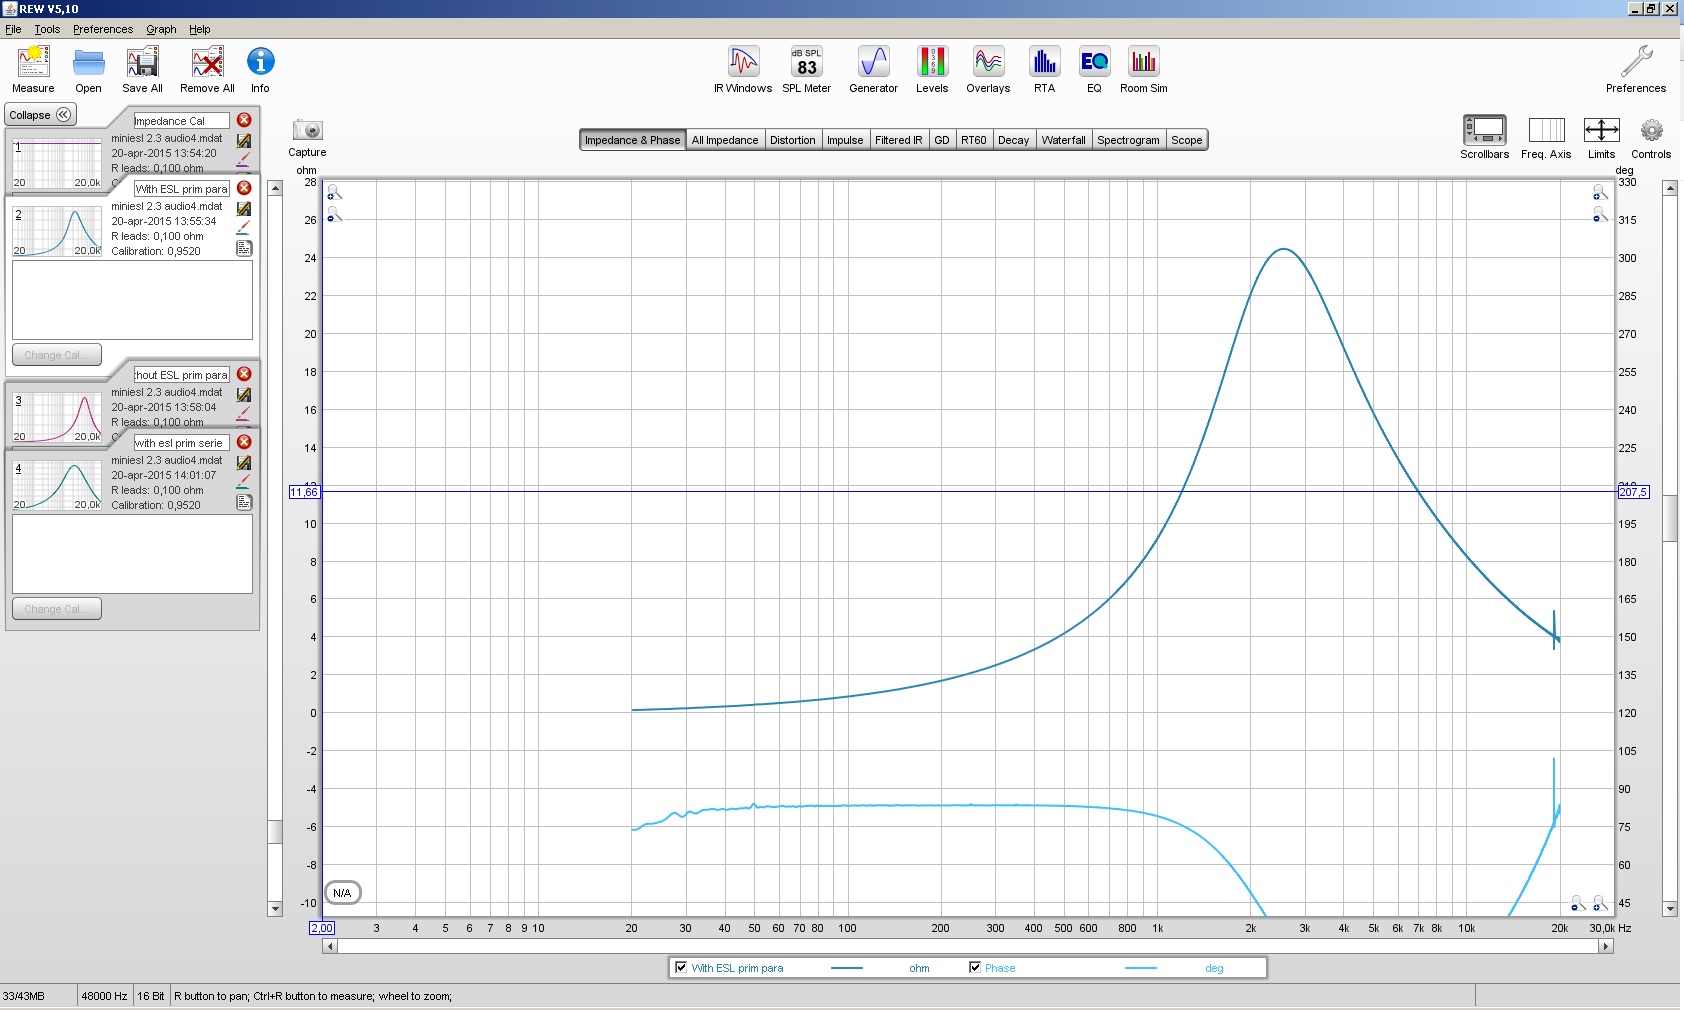Zoom in left ohm axis magnifier
The height and width of the screenshot is (1010, 1684).
click(334, 192)
